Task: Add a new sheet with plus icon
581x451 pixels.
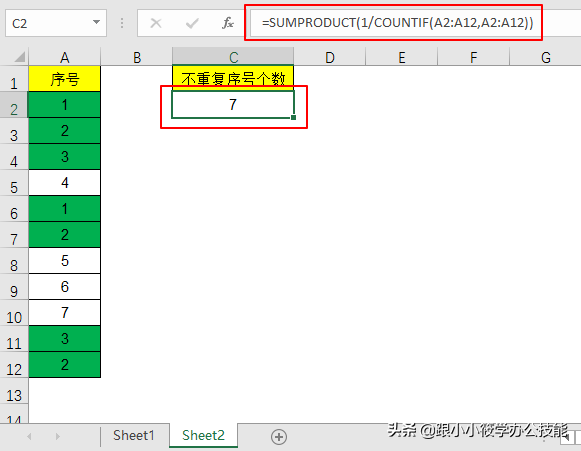Action: pos(279,437)
